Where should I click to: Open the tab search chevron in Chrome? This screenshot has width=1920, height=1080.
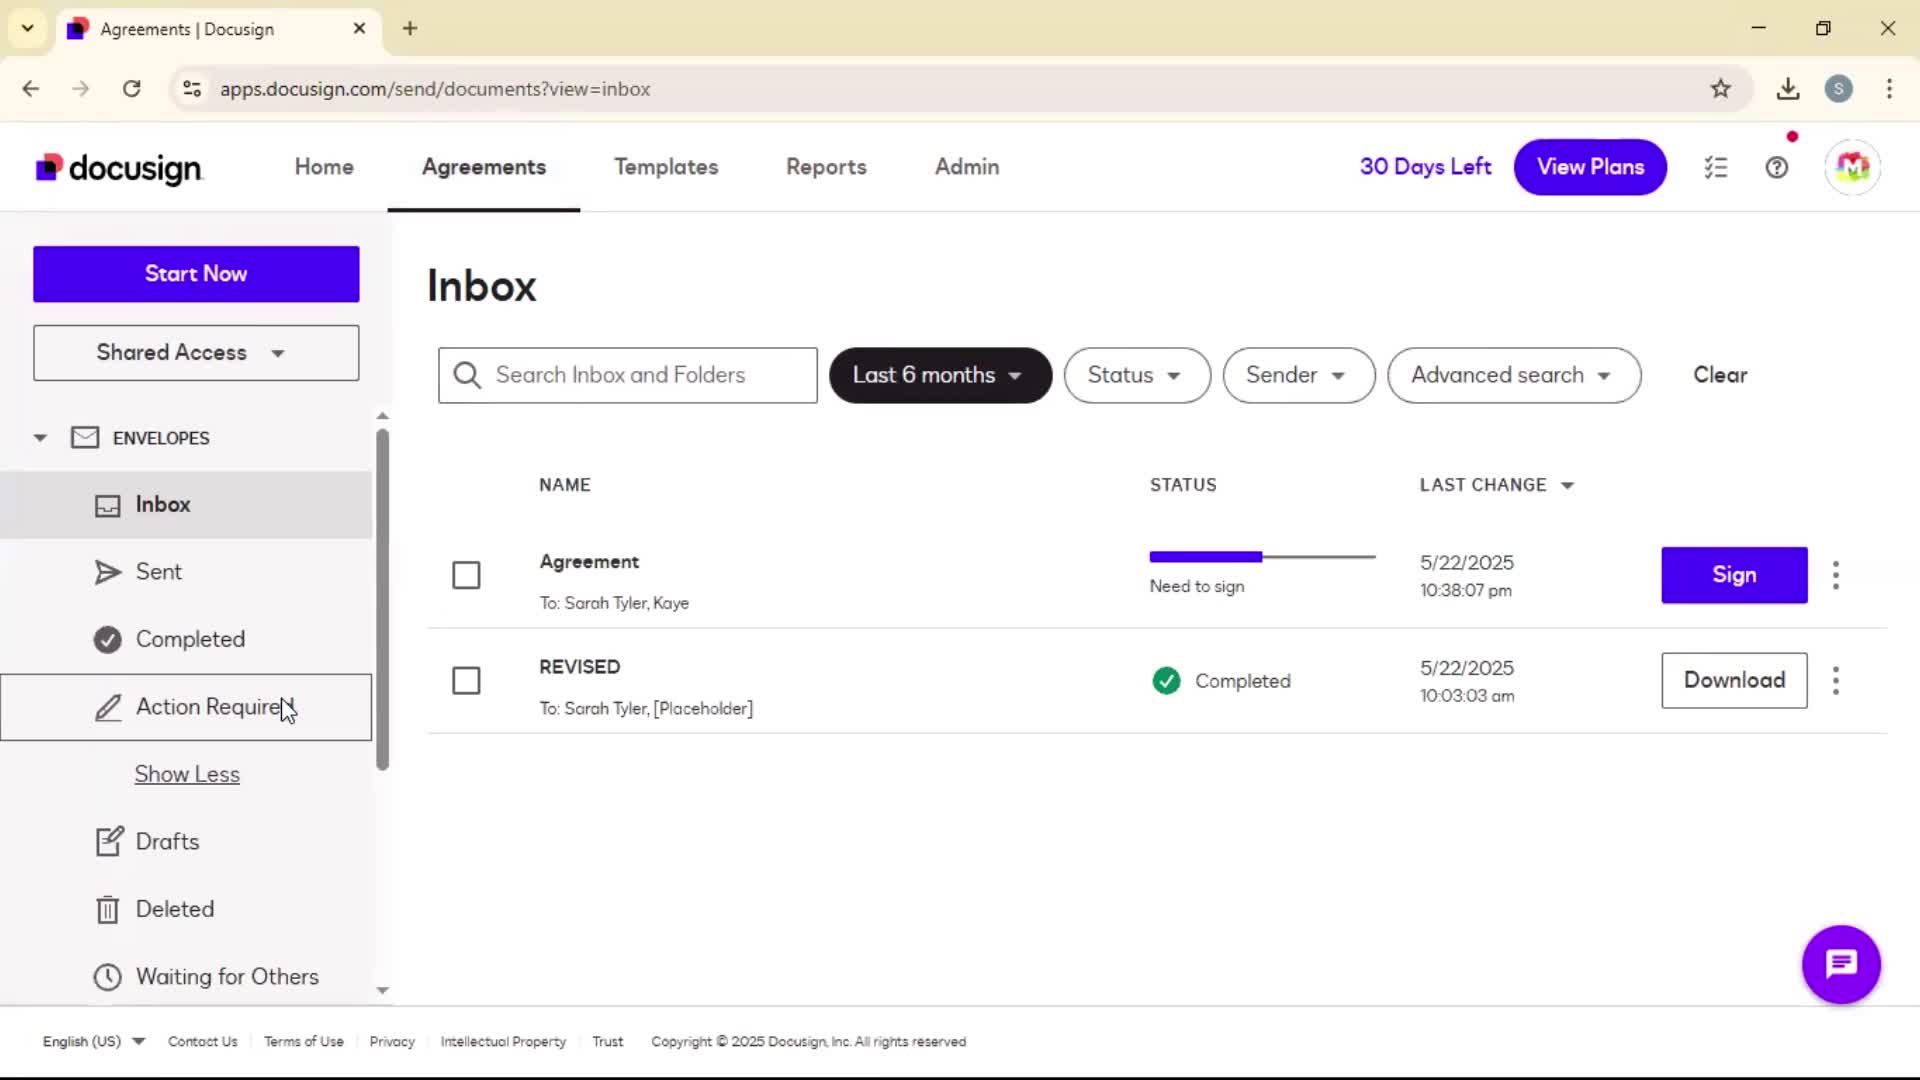point(28,28)
